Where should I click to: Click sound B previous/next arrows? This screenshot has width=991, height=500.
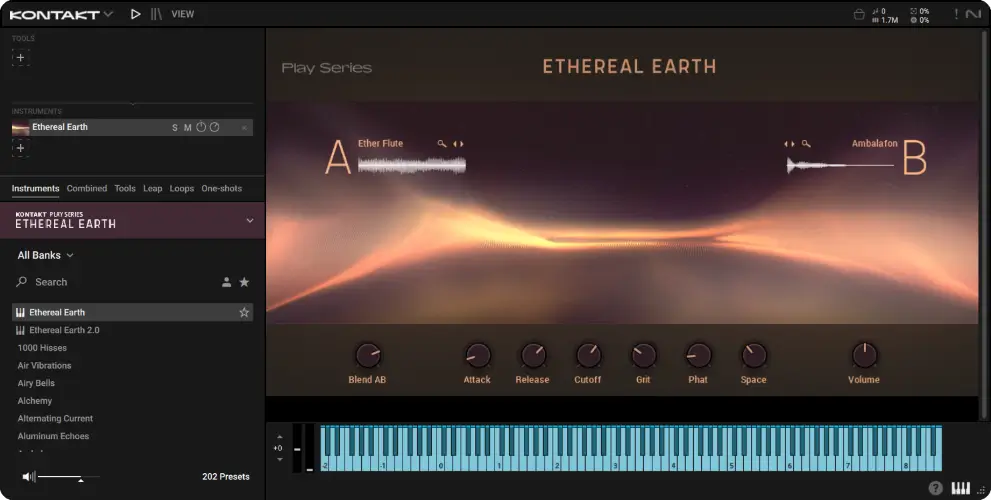[789, 144]
